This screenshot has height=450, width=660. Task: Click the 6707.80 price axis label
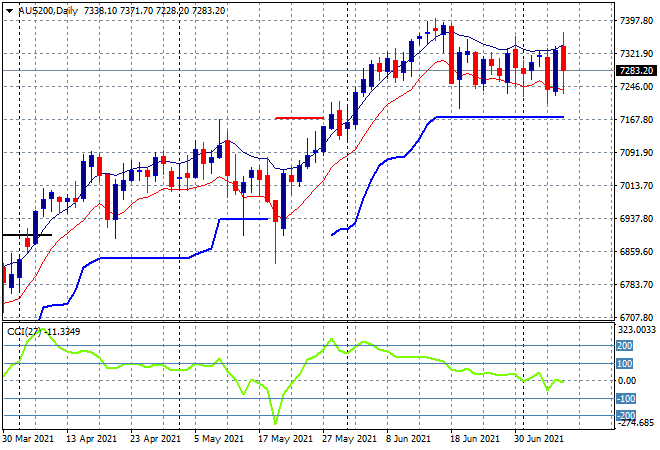pos(636,317)
